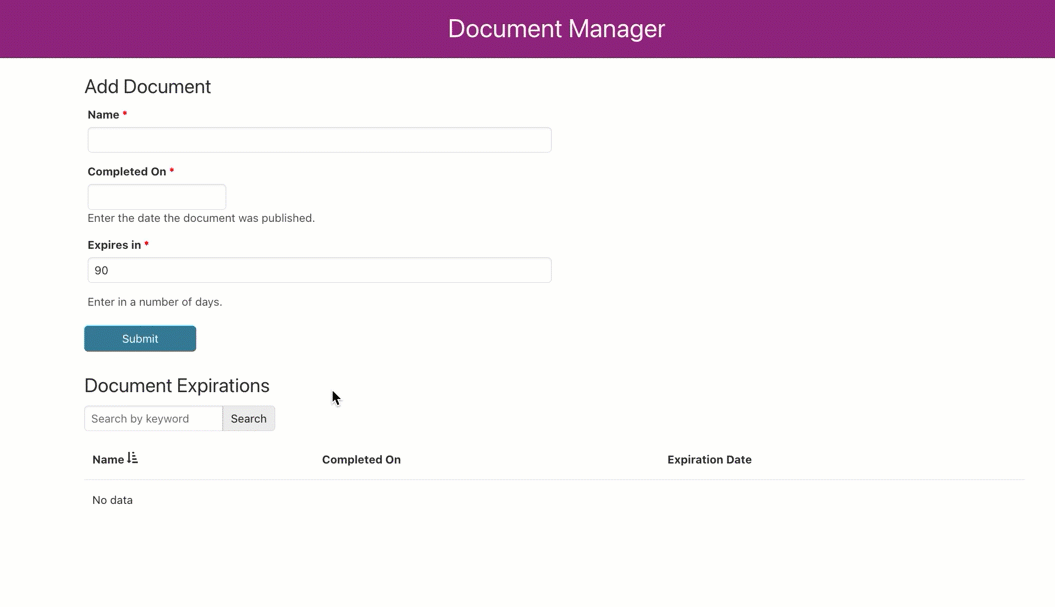Select the Expires in field showing 90
This screenshot has height=607, width=1055.
click(319, 270)
